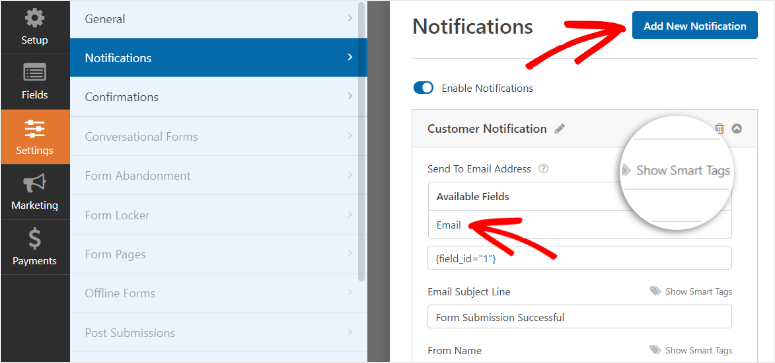Screen dimensions: 775x363
Task: Expand the Form Abandonment chevron
Action: tap(350, 175)
